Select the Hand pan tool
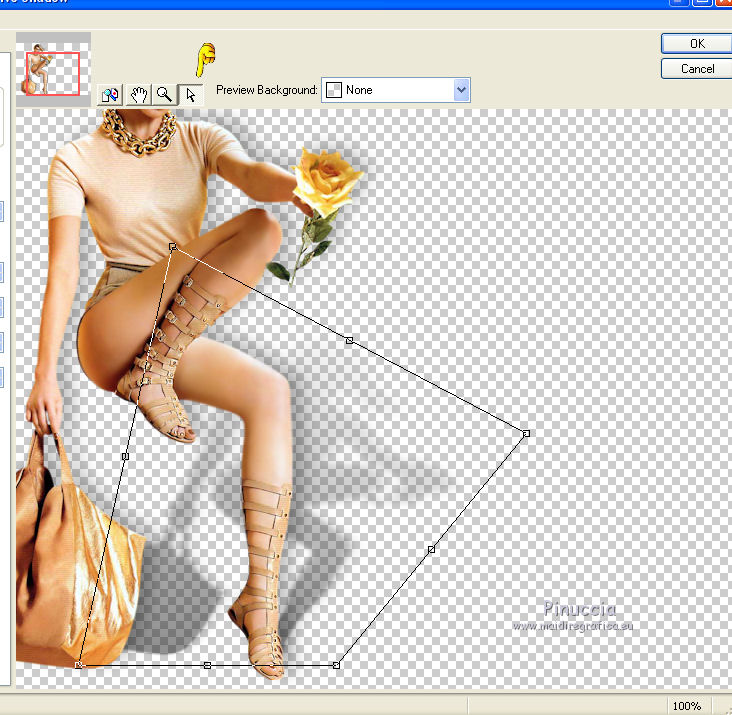The width and height of the screenshot is (732, 715). point(139,95)
